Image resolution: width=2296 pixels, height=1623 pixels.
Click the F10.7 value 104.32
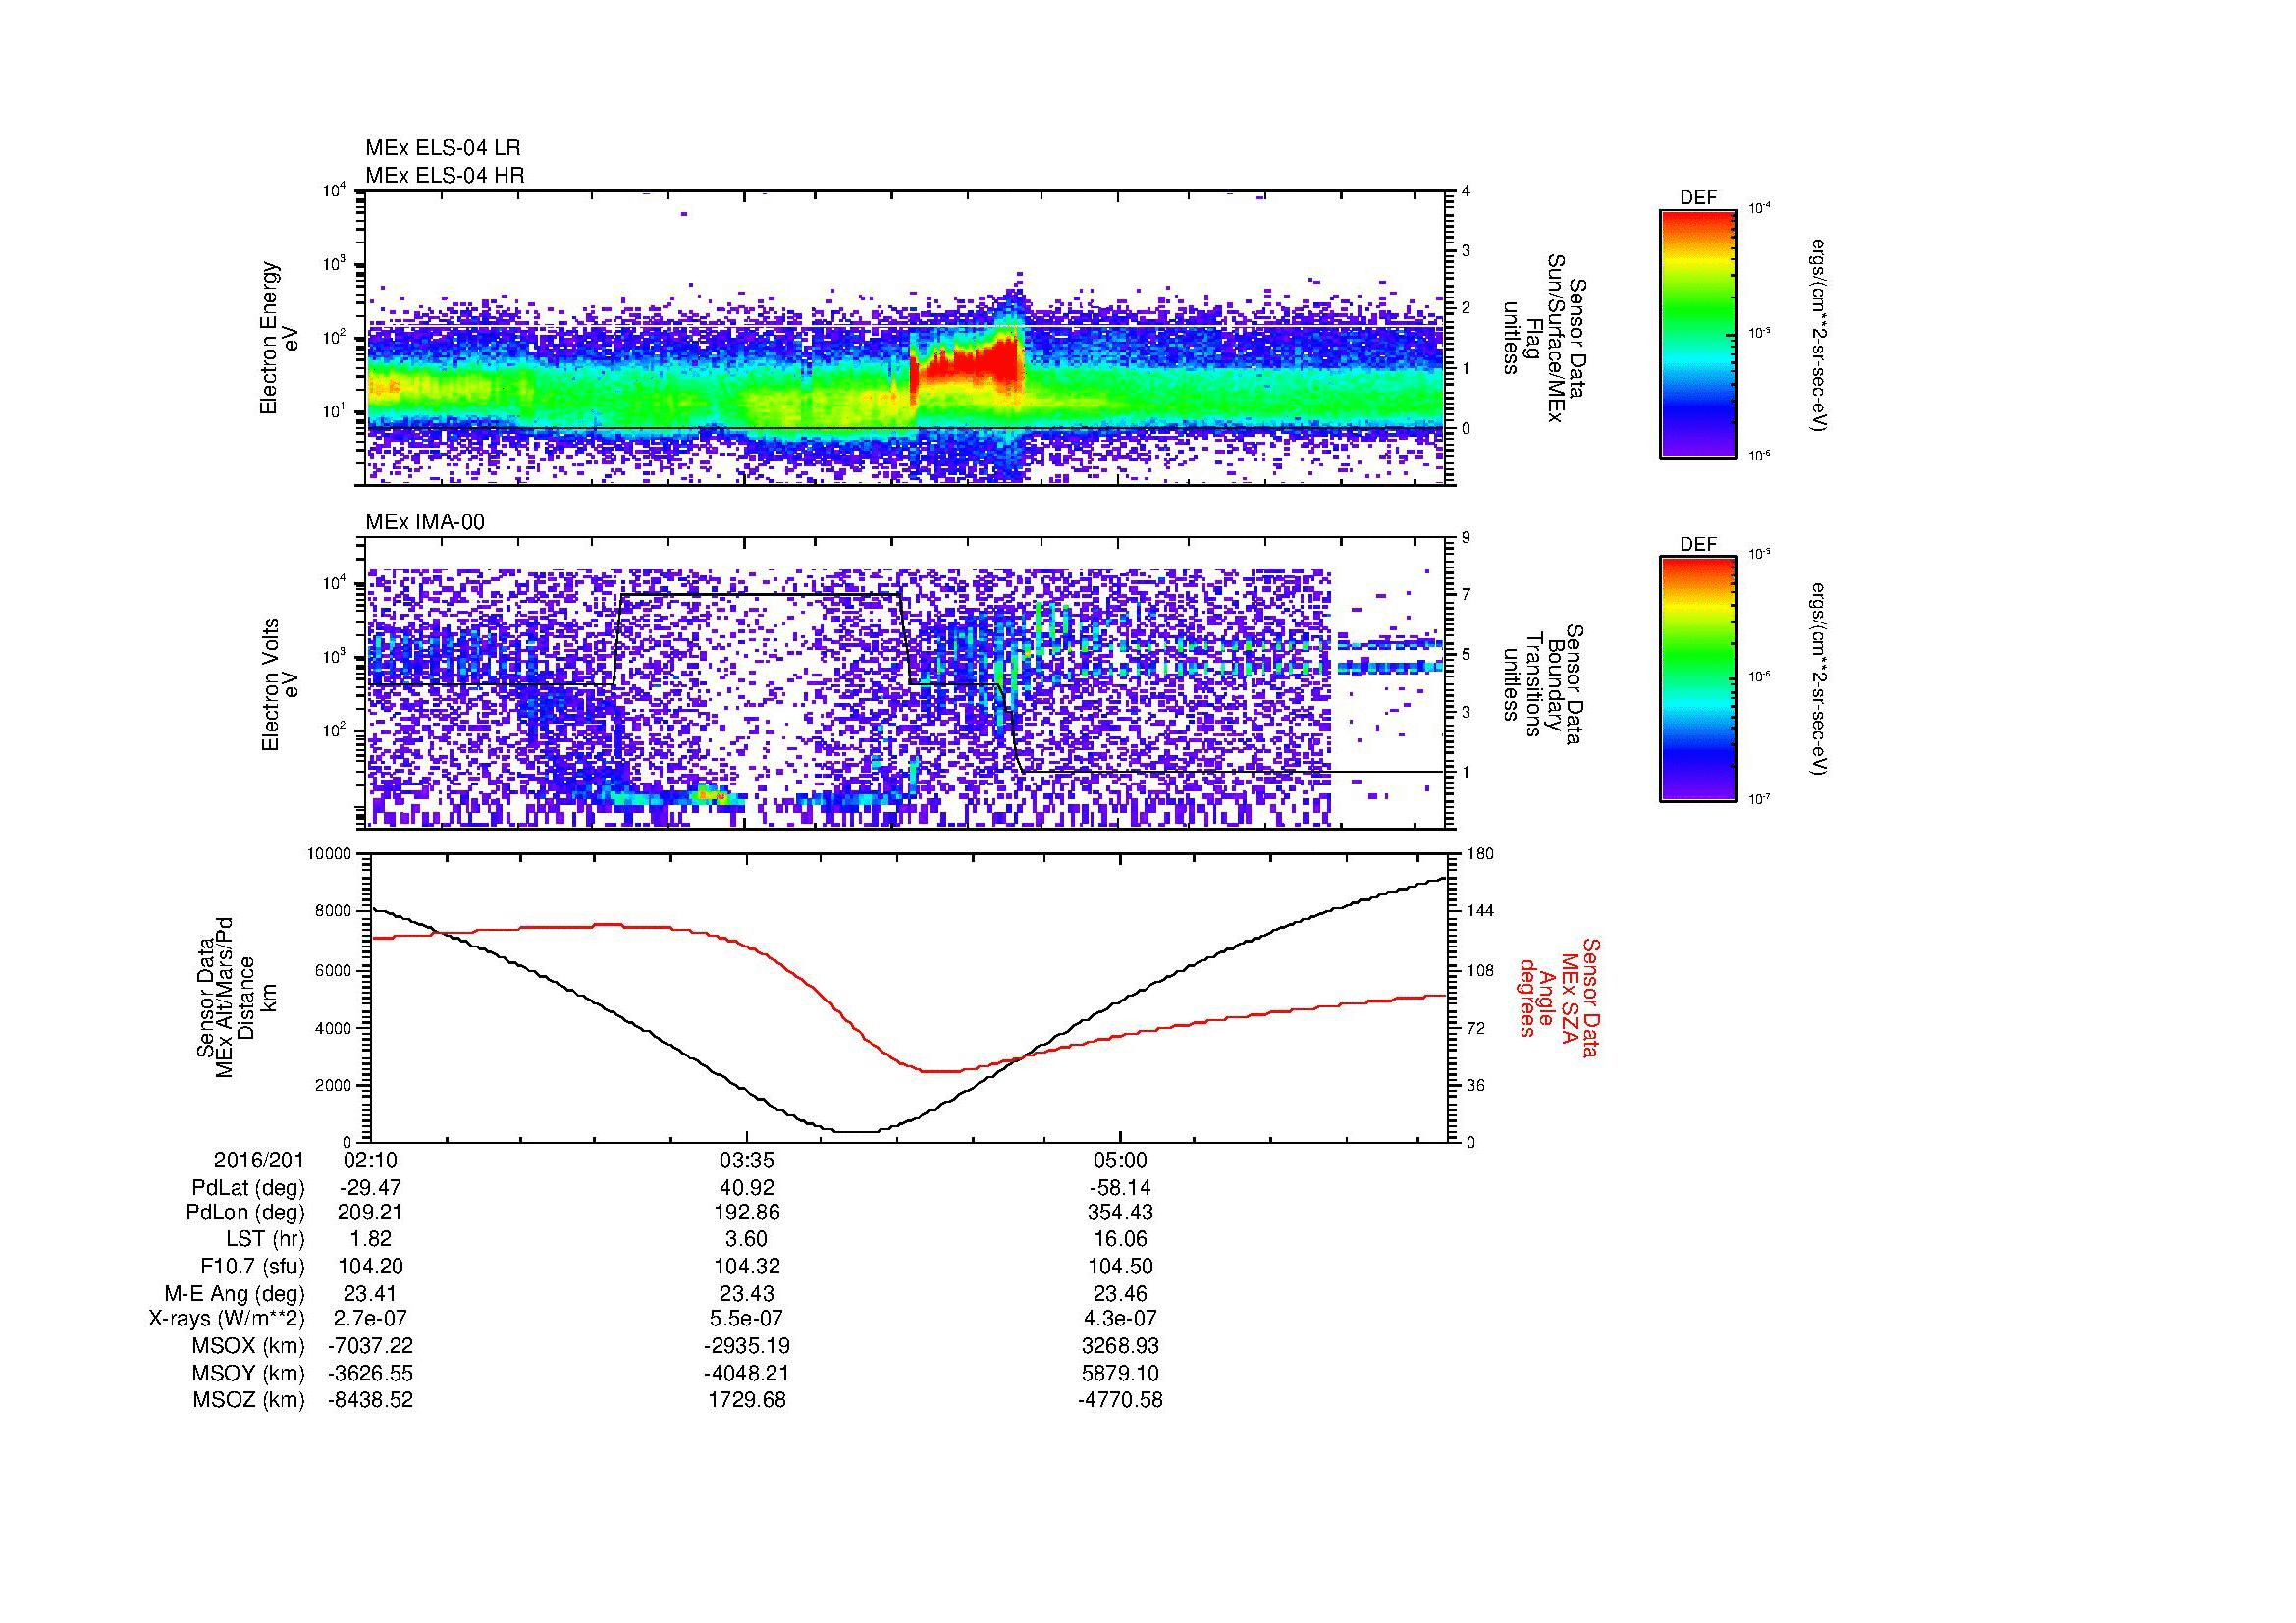click(747, 1266)
